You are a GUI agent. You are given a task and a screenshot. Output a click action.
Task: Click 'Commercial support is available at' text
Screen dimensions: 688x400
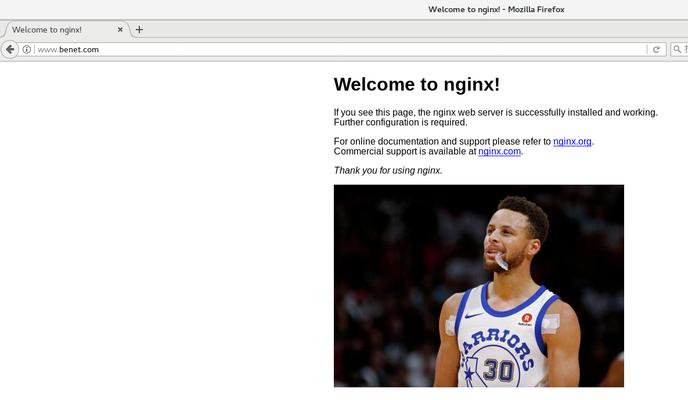(405, 151)
